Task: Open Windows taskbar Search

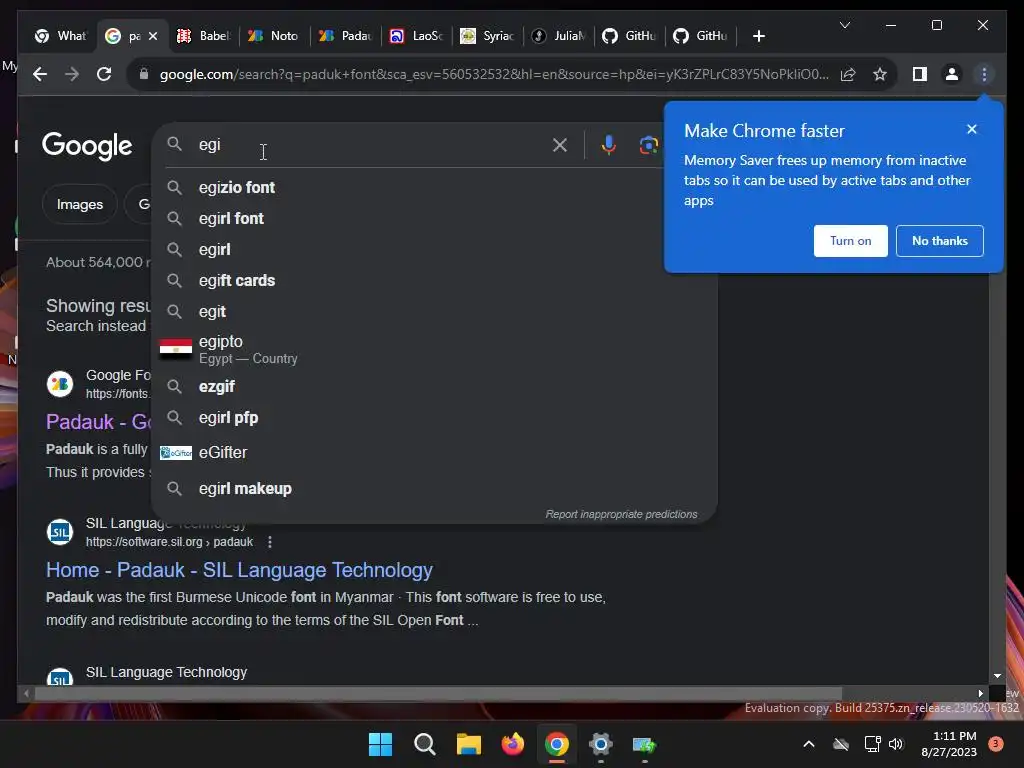Action: tap(424, 744)
